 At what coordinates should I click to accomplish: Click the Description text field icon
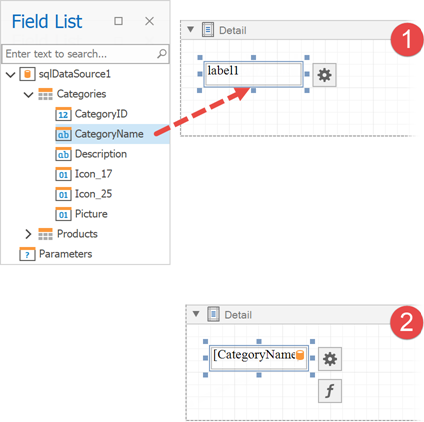pyautogui.click(x=63, y=154)
